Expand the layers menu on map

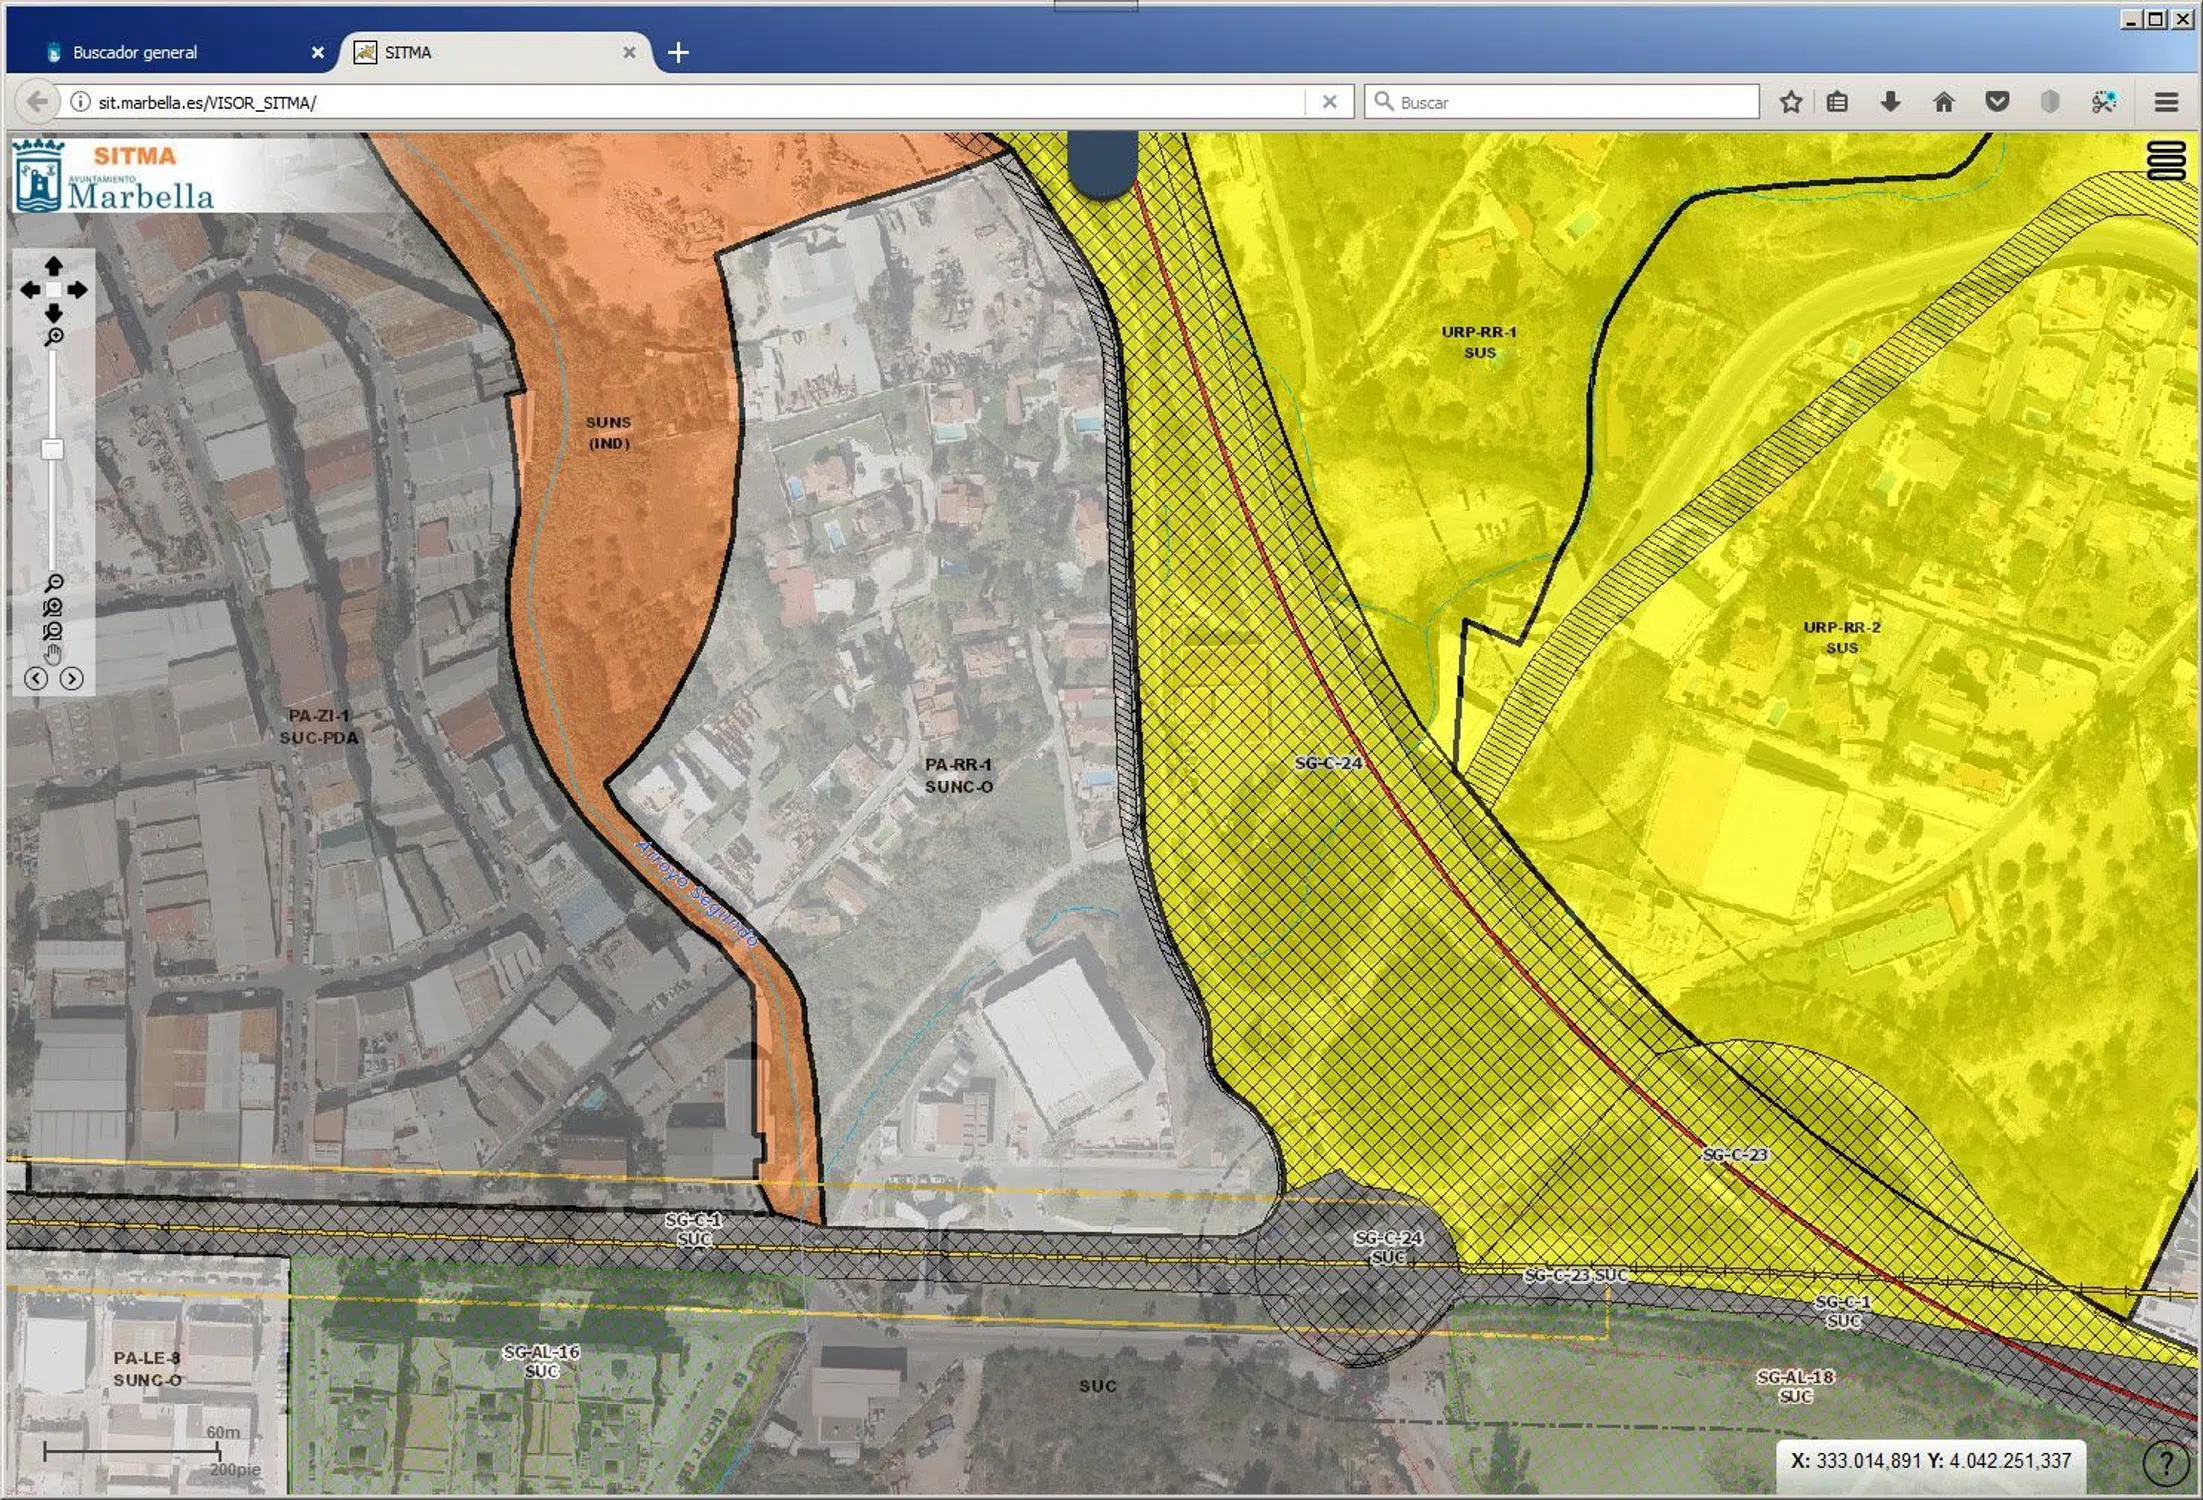click(x=2166, y=161)
